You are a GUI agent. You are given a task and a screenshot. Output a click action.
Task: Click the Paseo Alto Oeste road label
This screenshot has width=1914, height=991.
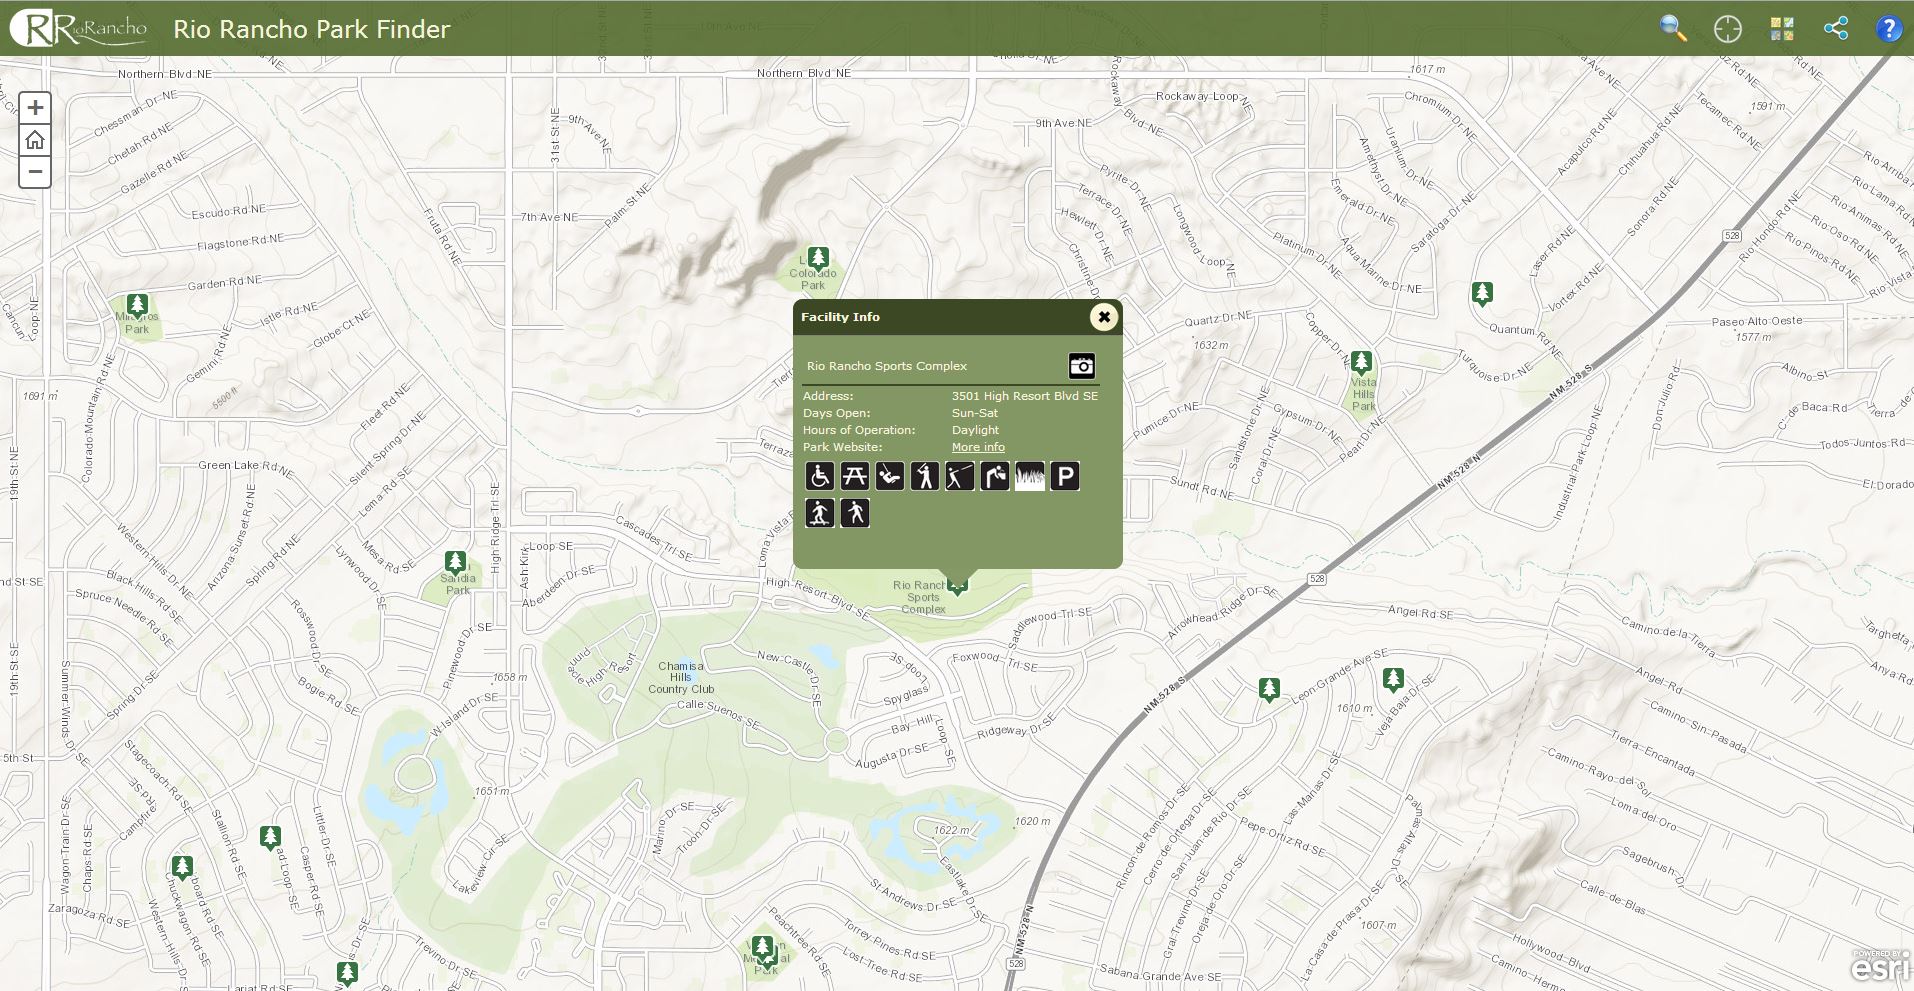(x=1757, y=322)
